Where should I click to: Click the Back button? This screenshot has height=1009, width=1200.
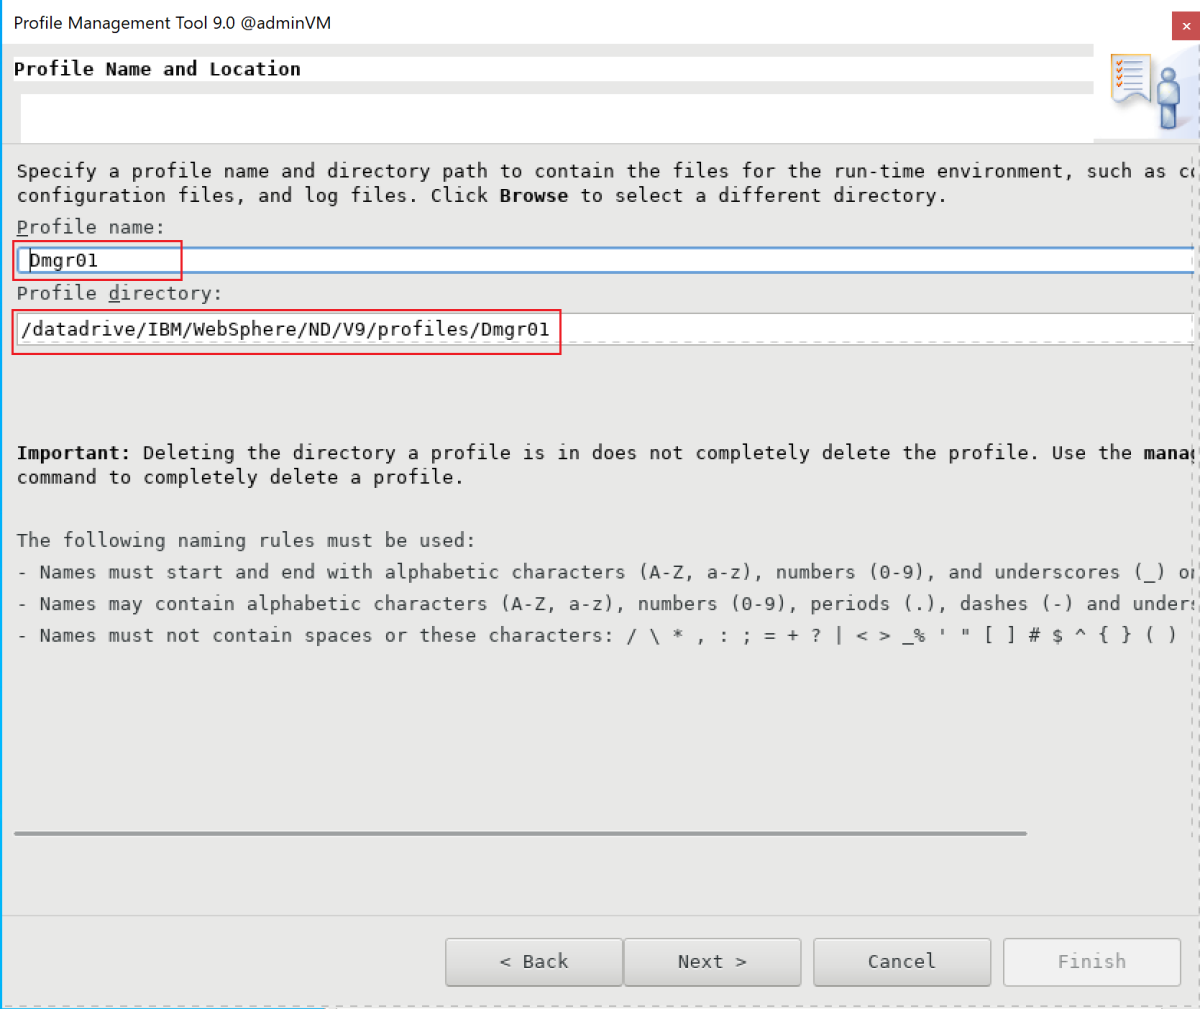click(533, 961)
